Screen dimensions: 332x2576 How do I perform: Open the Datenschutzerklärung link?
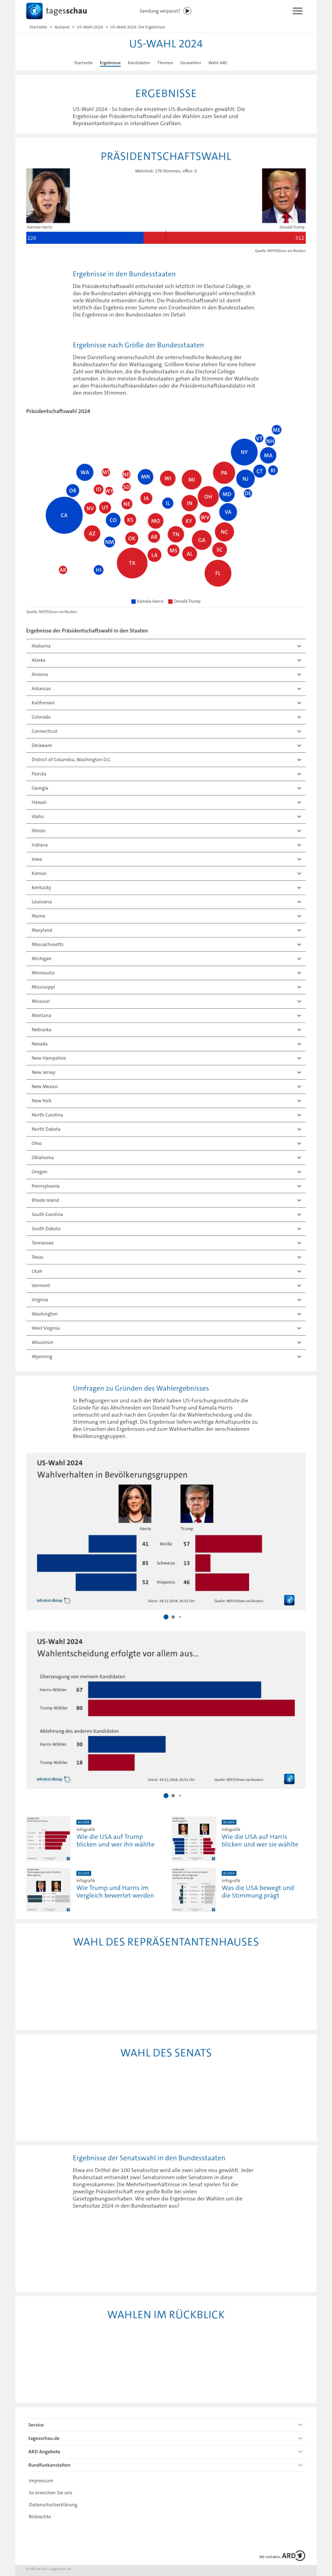pyautogui.click(x=52, y=2505)
